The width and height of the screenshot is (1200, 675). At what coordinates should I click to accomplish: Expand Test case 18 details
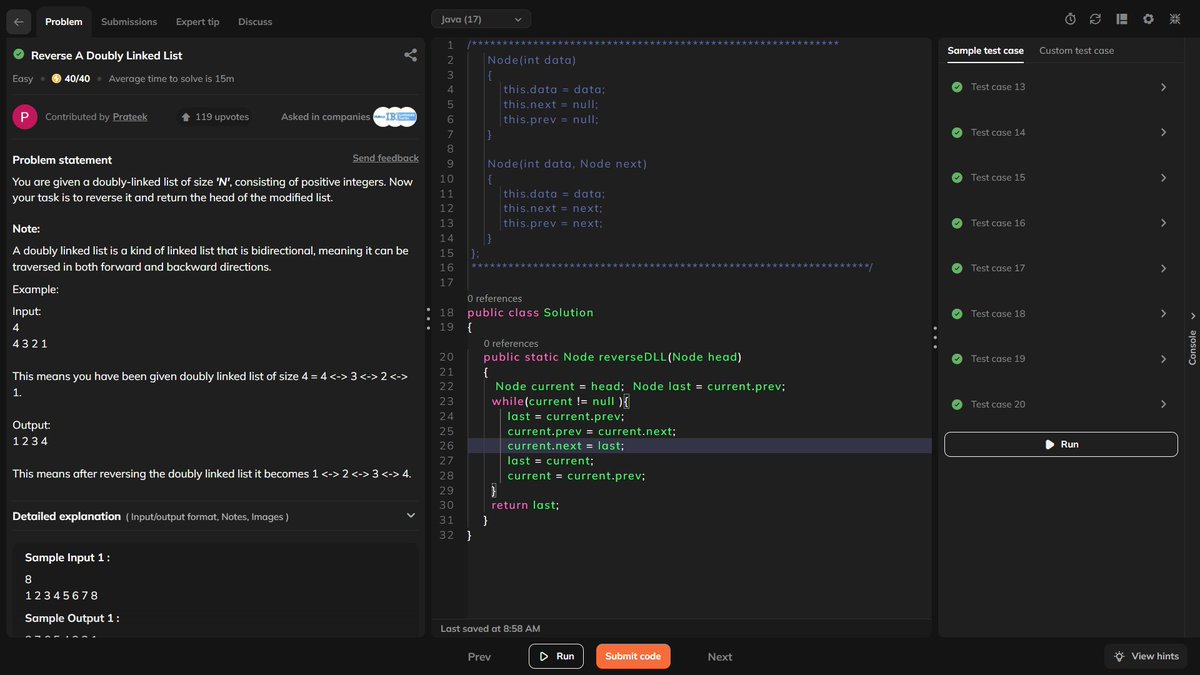click(x=1163, y=314)
